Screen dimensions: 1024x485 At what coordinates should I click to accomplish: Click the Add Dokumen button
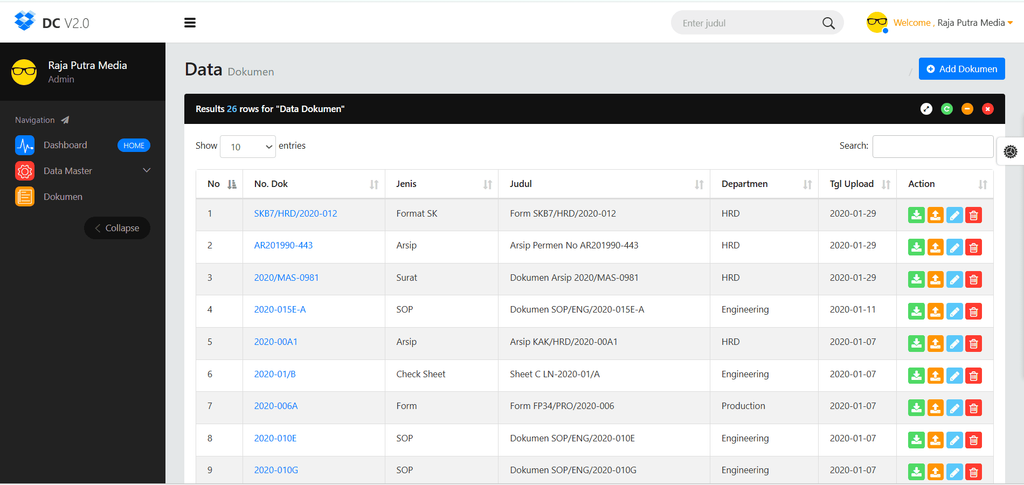pos(961,69)
